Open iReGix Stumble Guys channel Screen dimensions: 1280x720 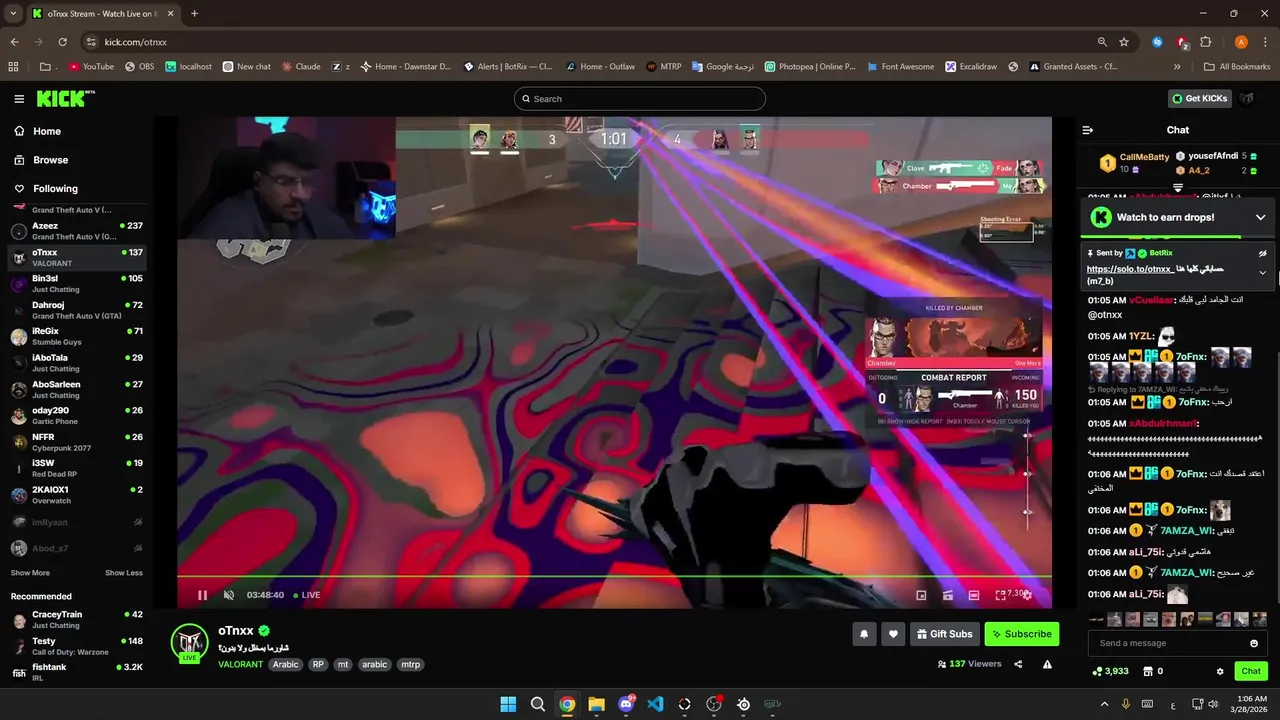click(x=77, y=336)
